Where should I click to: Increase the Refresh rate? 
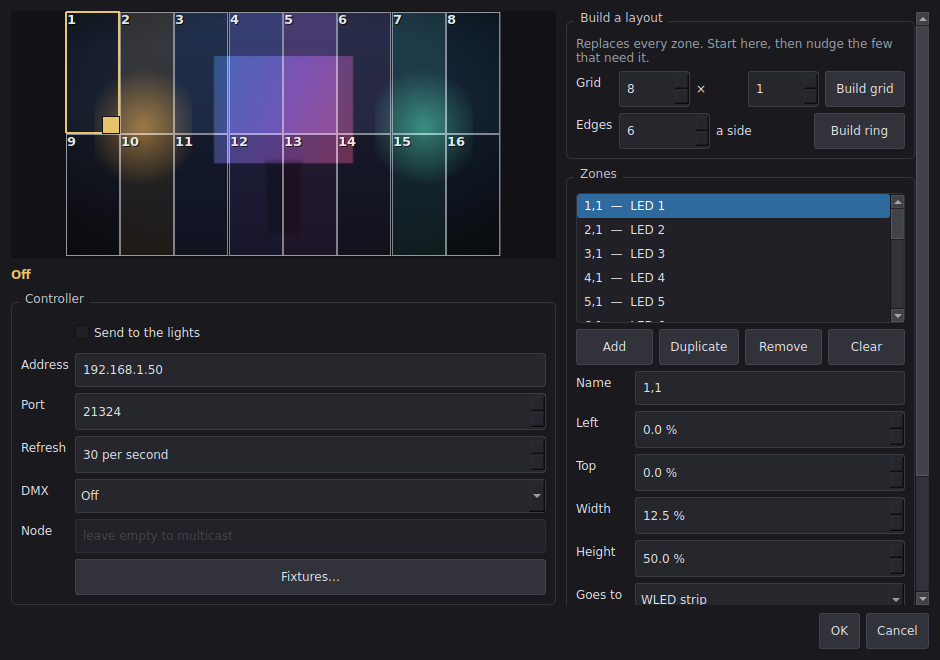(x=538, y=446)
